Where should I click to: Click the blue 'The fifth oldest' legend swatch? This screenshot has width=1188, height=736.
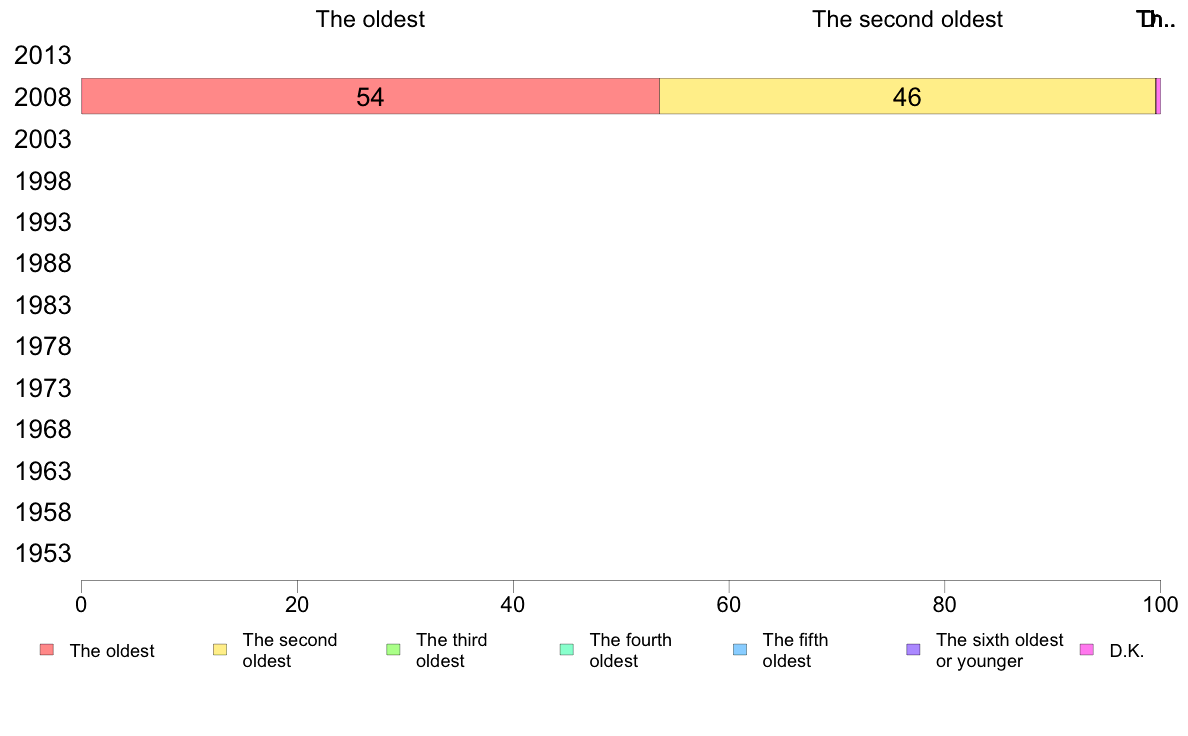(x=740, y=650)
